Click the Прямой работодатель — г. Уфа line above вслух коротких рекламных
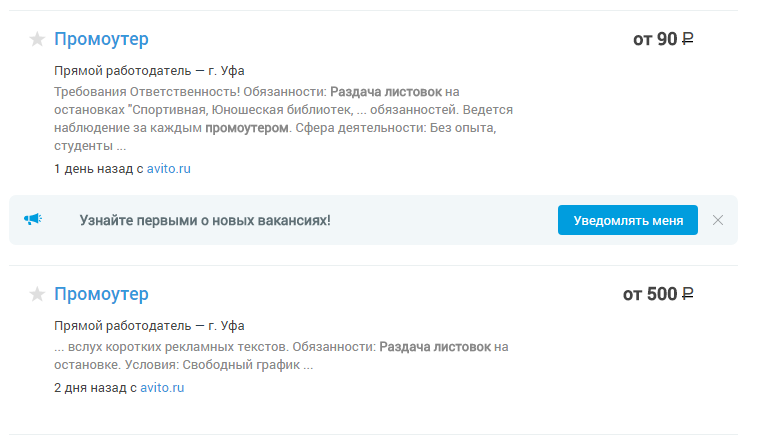Screen dimensions: 769x437 tap(149, 326)
